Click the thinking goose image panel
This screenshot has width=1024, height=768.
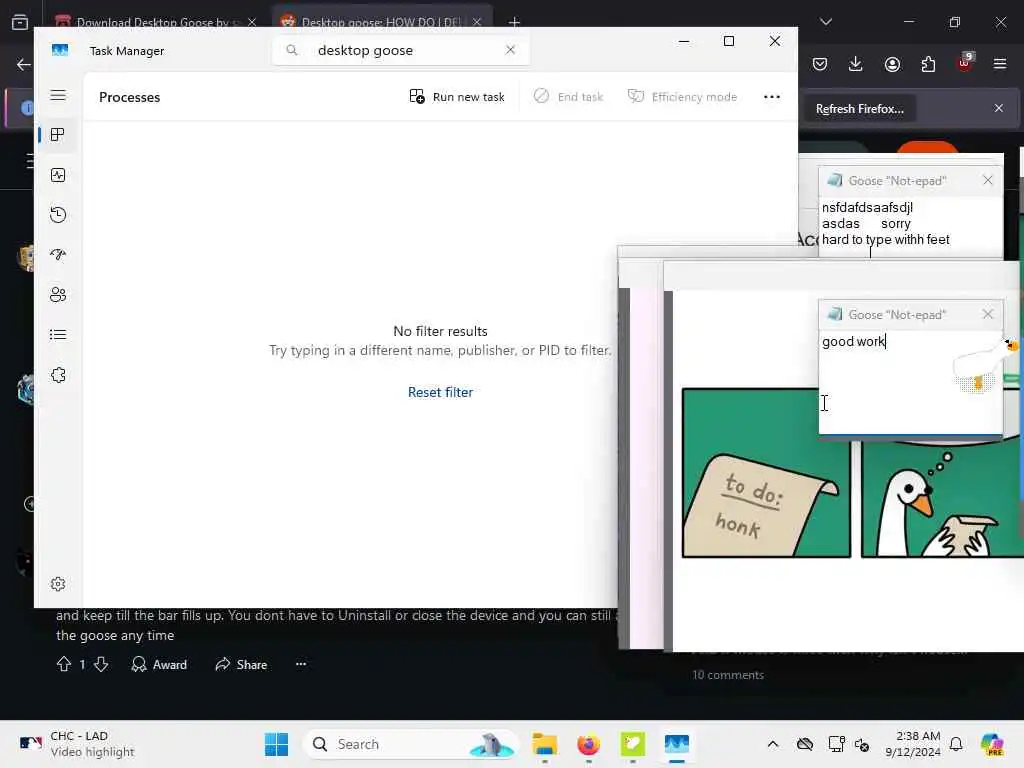click(942, 500)
